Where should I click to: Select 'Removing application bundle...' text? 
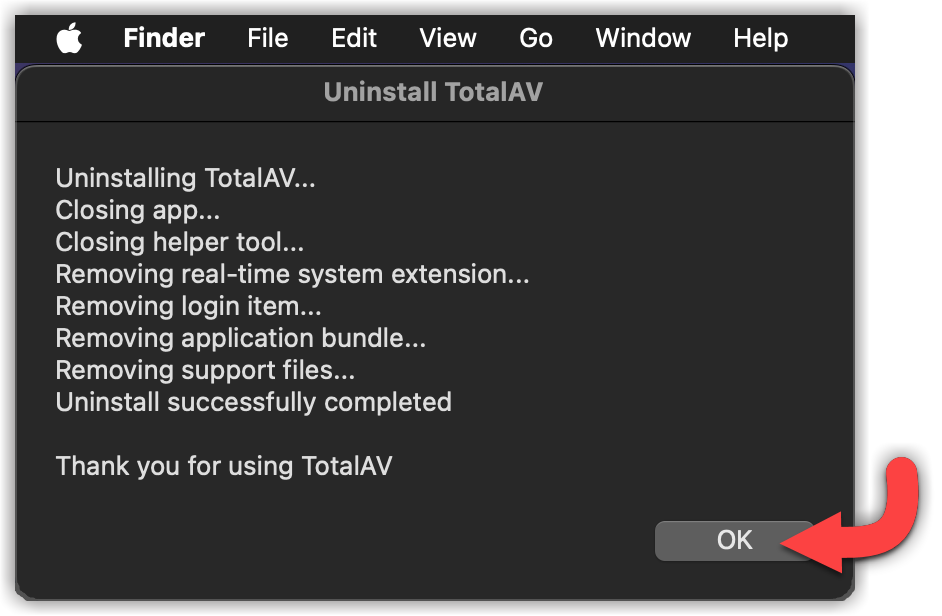[240, 338]
